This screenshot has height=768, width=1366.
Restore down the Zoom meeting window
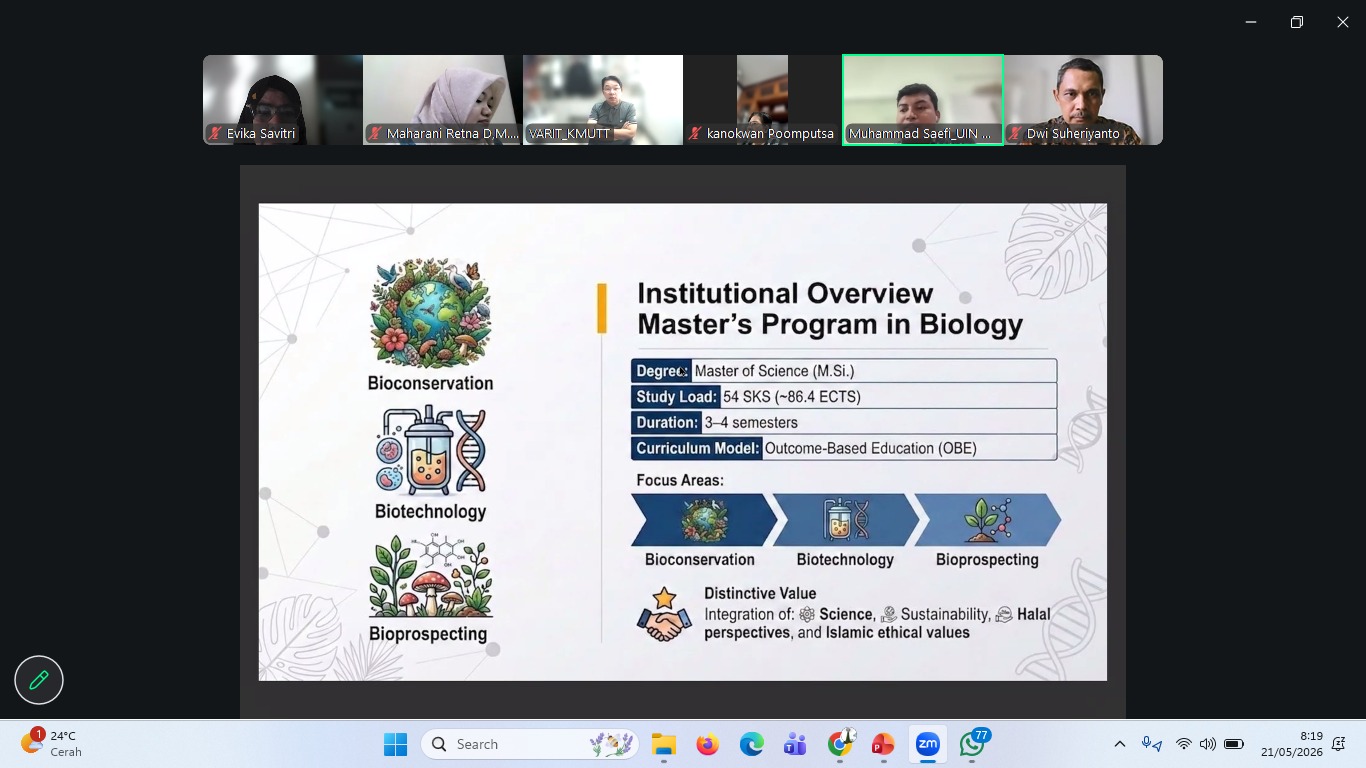[x=1297, y=22]
